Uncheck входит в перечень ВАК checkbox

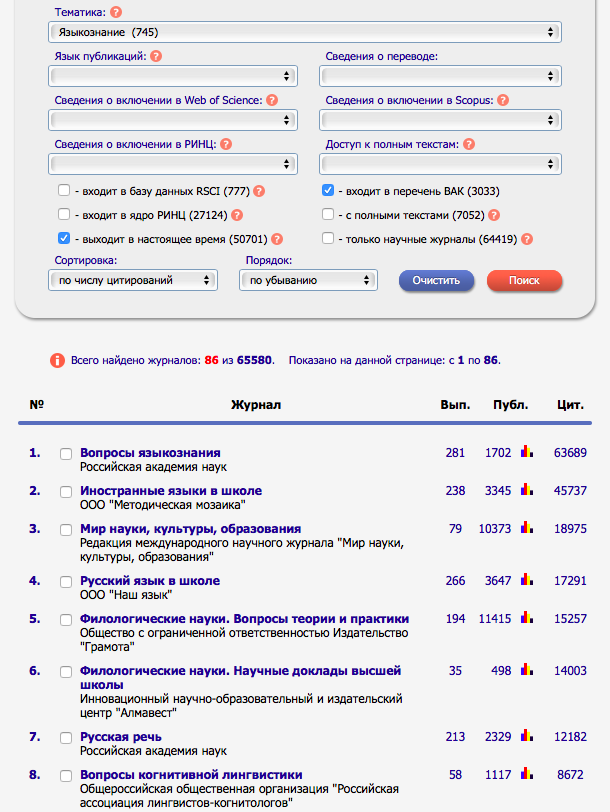click(x=328, y=190)
